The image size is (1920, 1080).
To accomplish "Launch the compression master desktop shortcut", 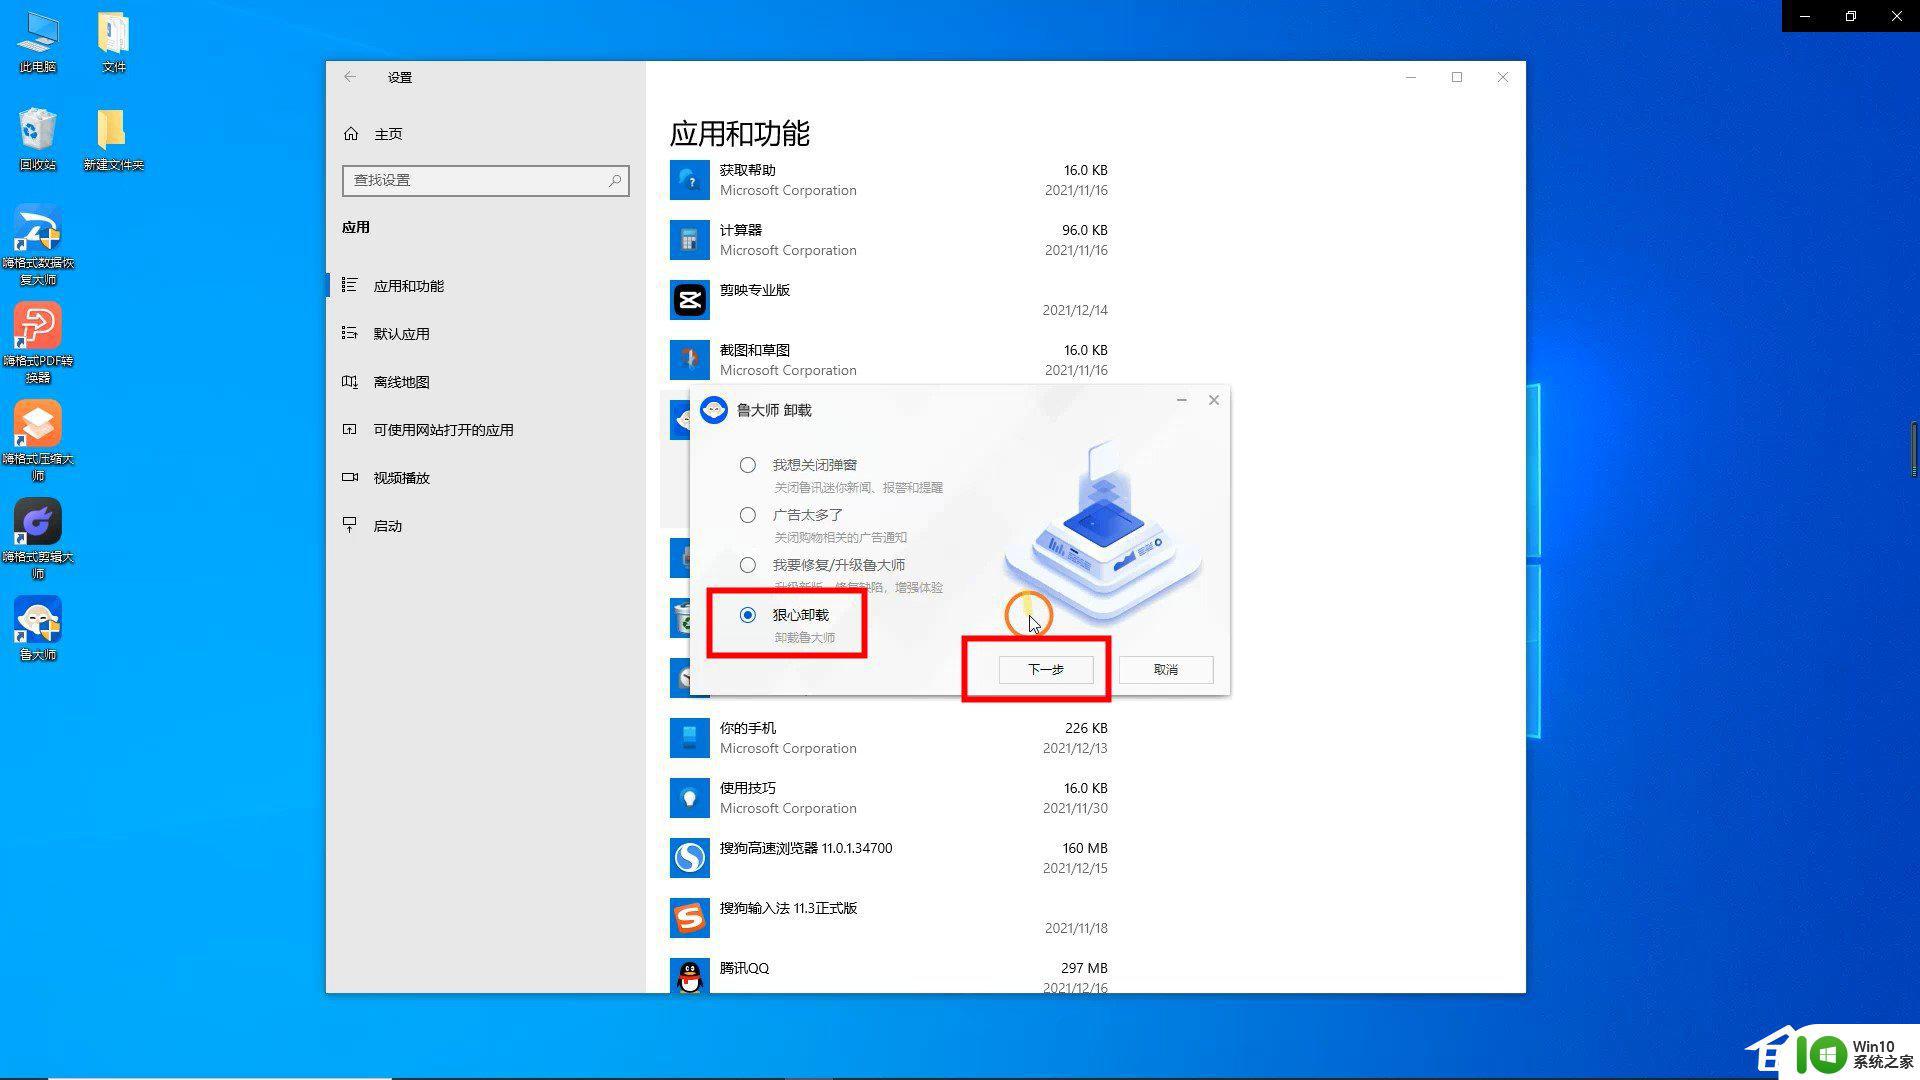I will [38, 441].
